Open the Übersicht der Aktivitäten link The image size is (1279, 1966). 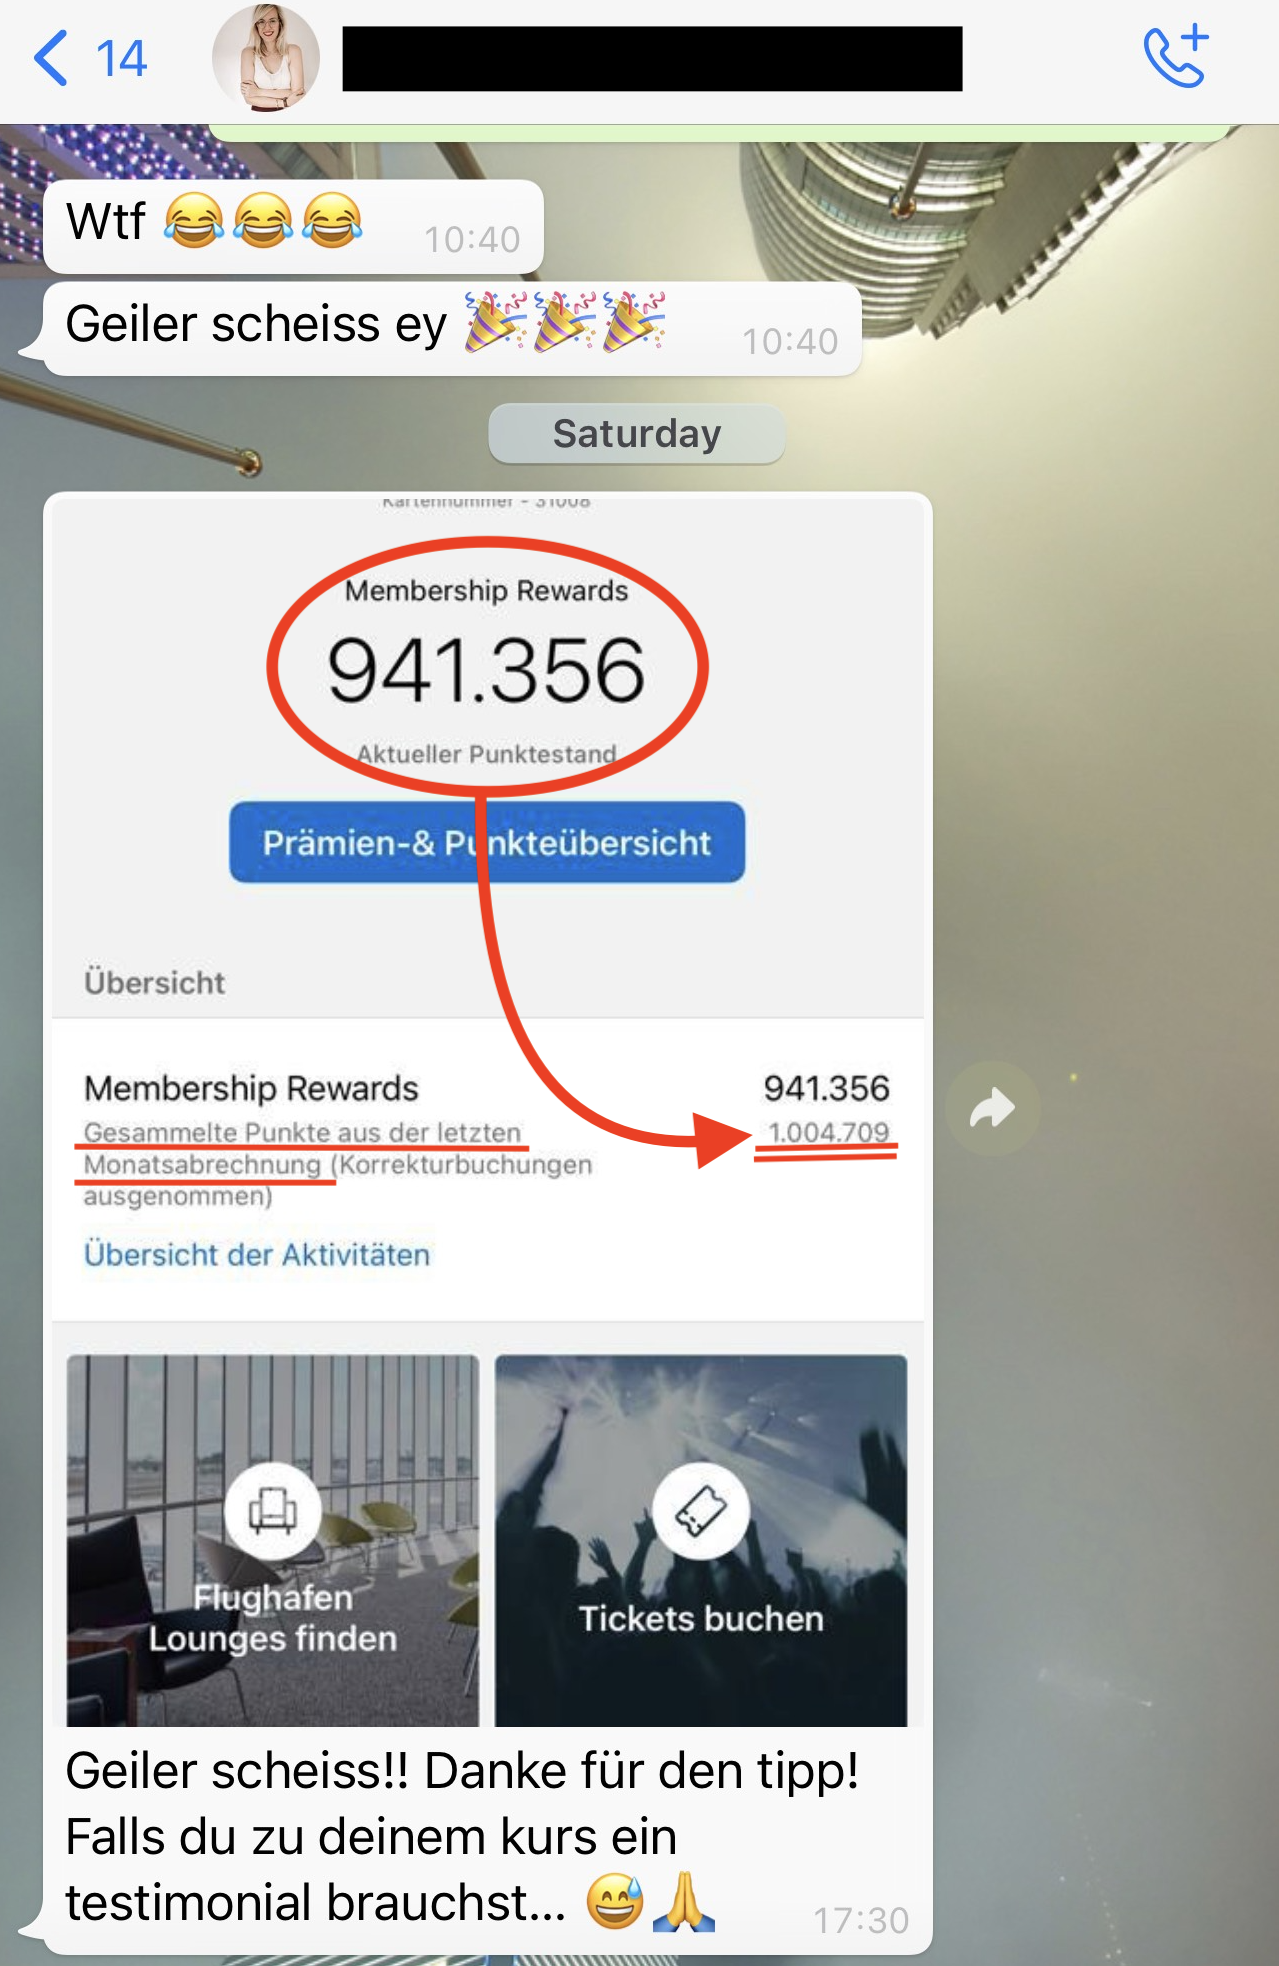[x=257, y=1254]
